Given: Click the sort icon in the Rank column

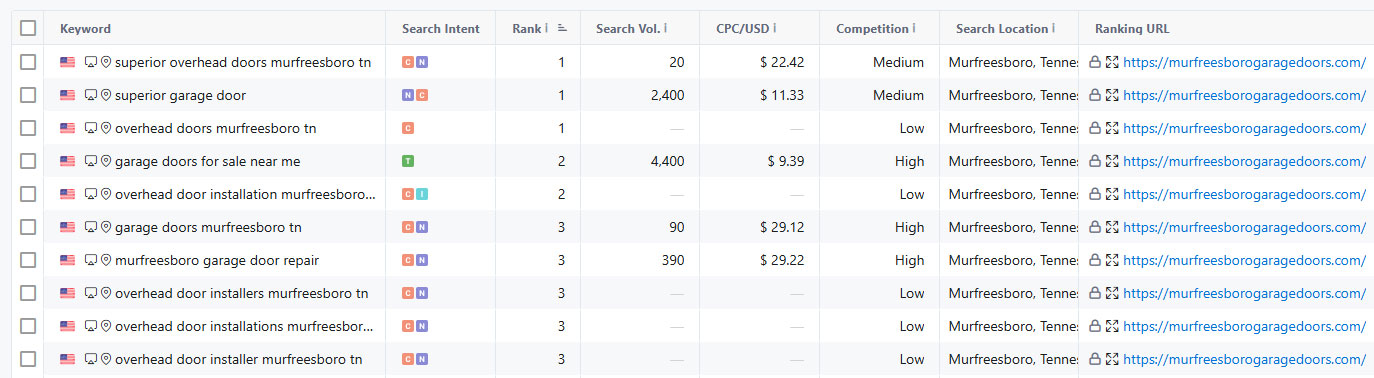Looking at the screenshot, I should (x=562, y=28).
